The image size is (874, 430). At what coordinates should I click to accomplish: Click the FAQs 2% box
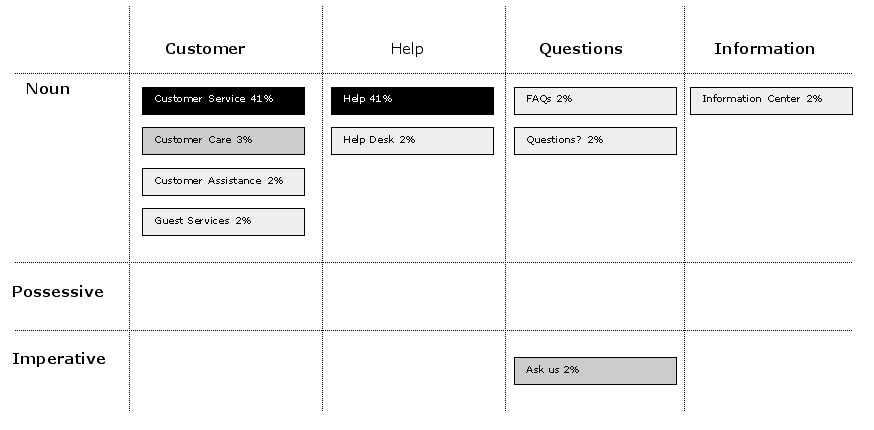pyautogui.click(x=595, y=101)
